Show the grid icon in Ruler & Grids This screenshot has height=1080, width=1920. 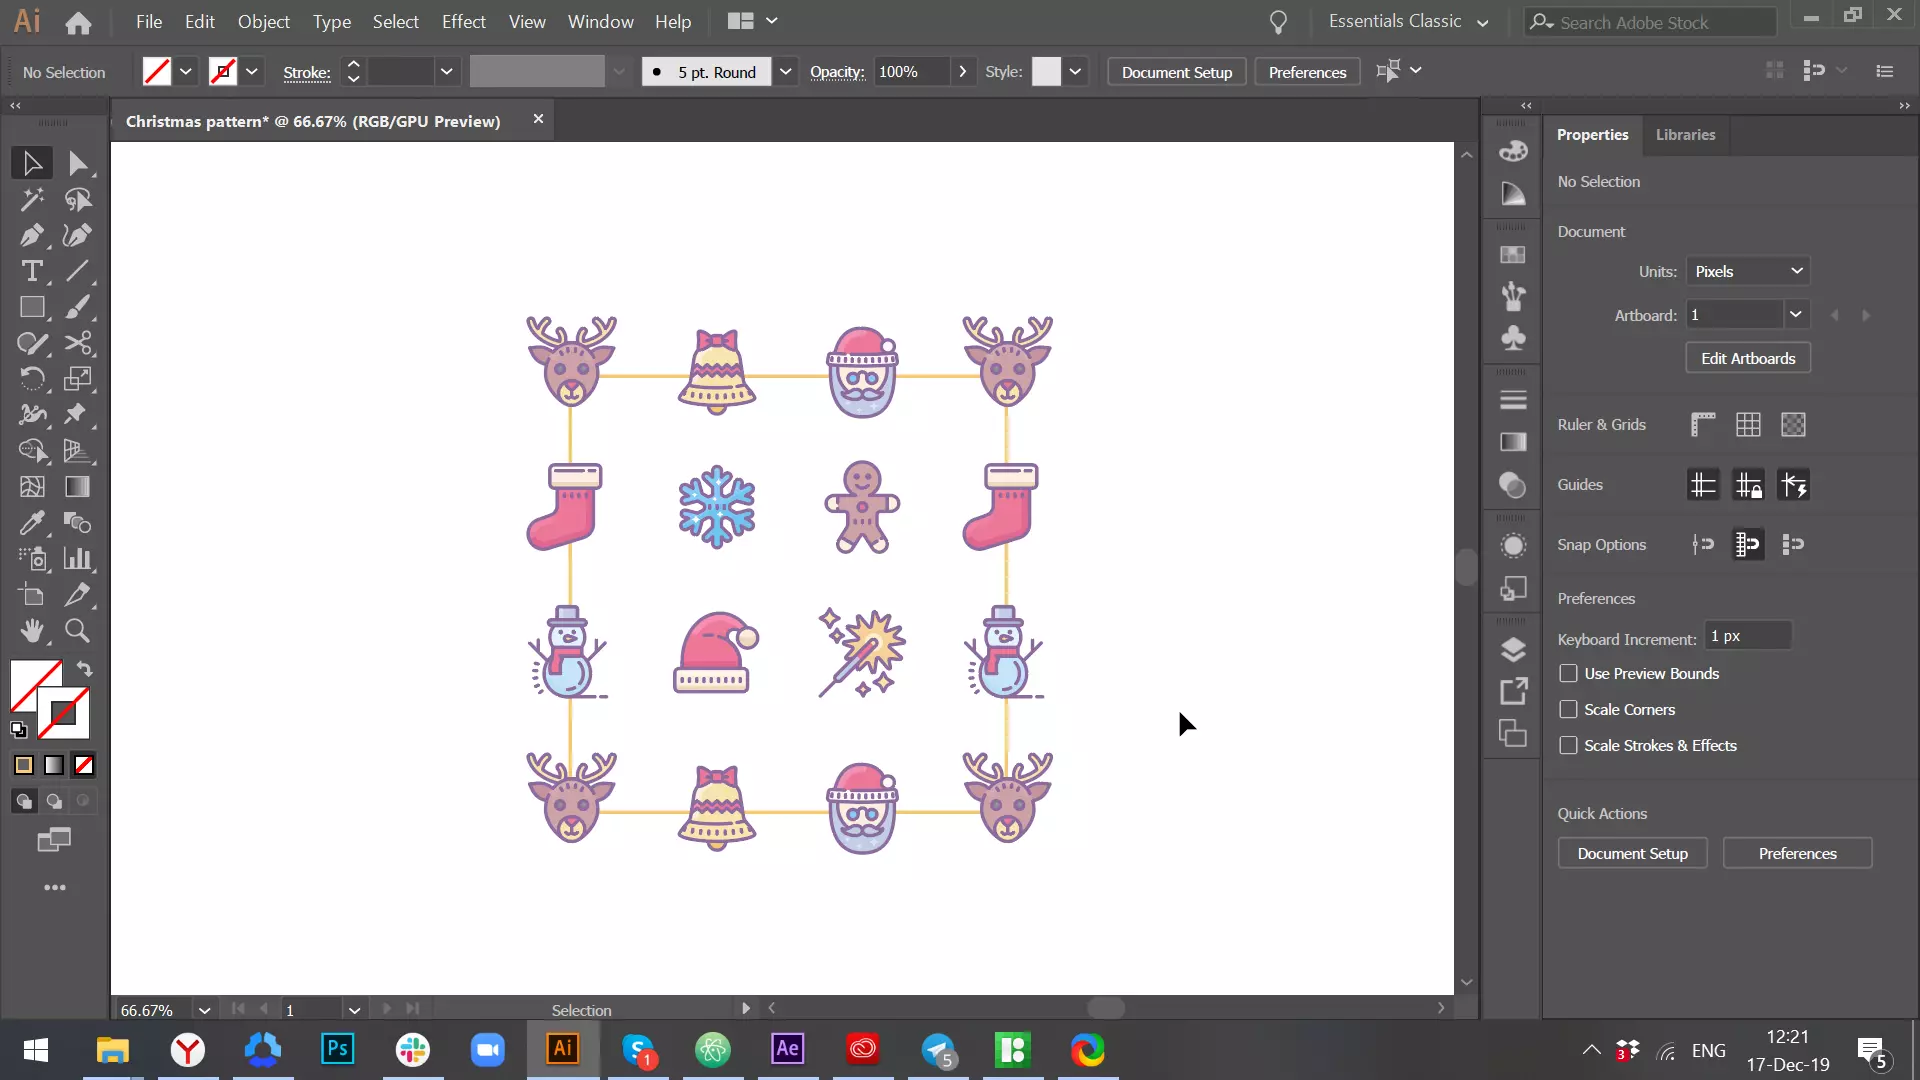[x=1748, y=425]
